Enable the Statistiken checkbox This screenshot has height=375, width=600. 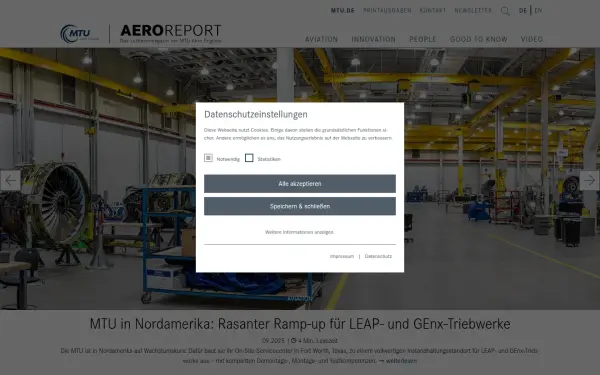click(x=249, y=158)
